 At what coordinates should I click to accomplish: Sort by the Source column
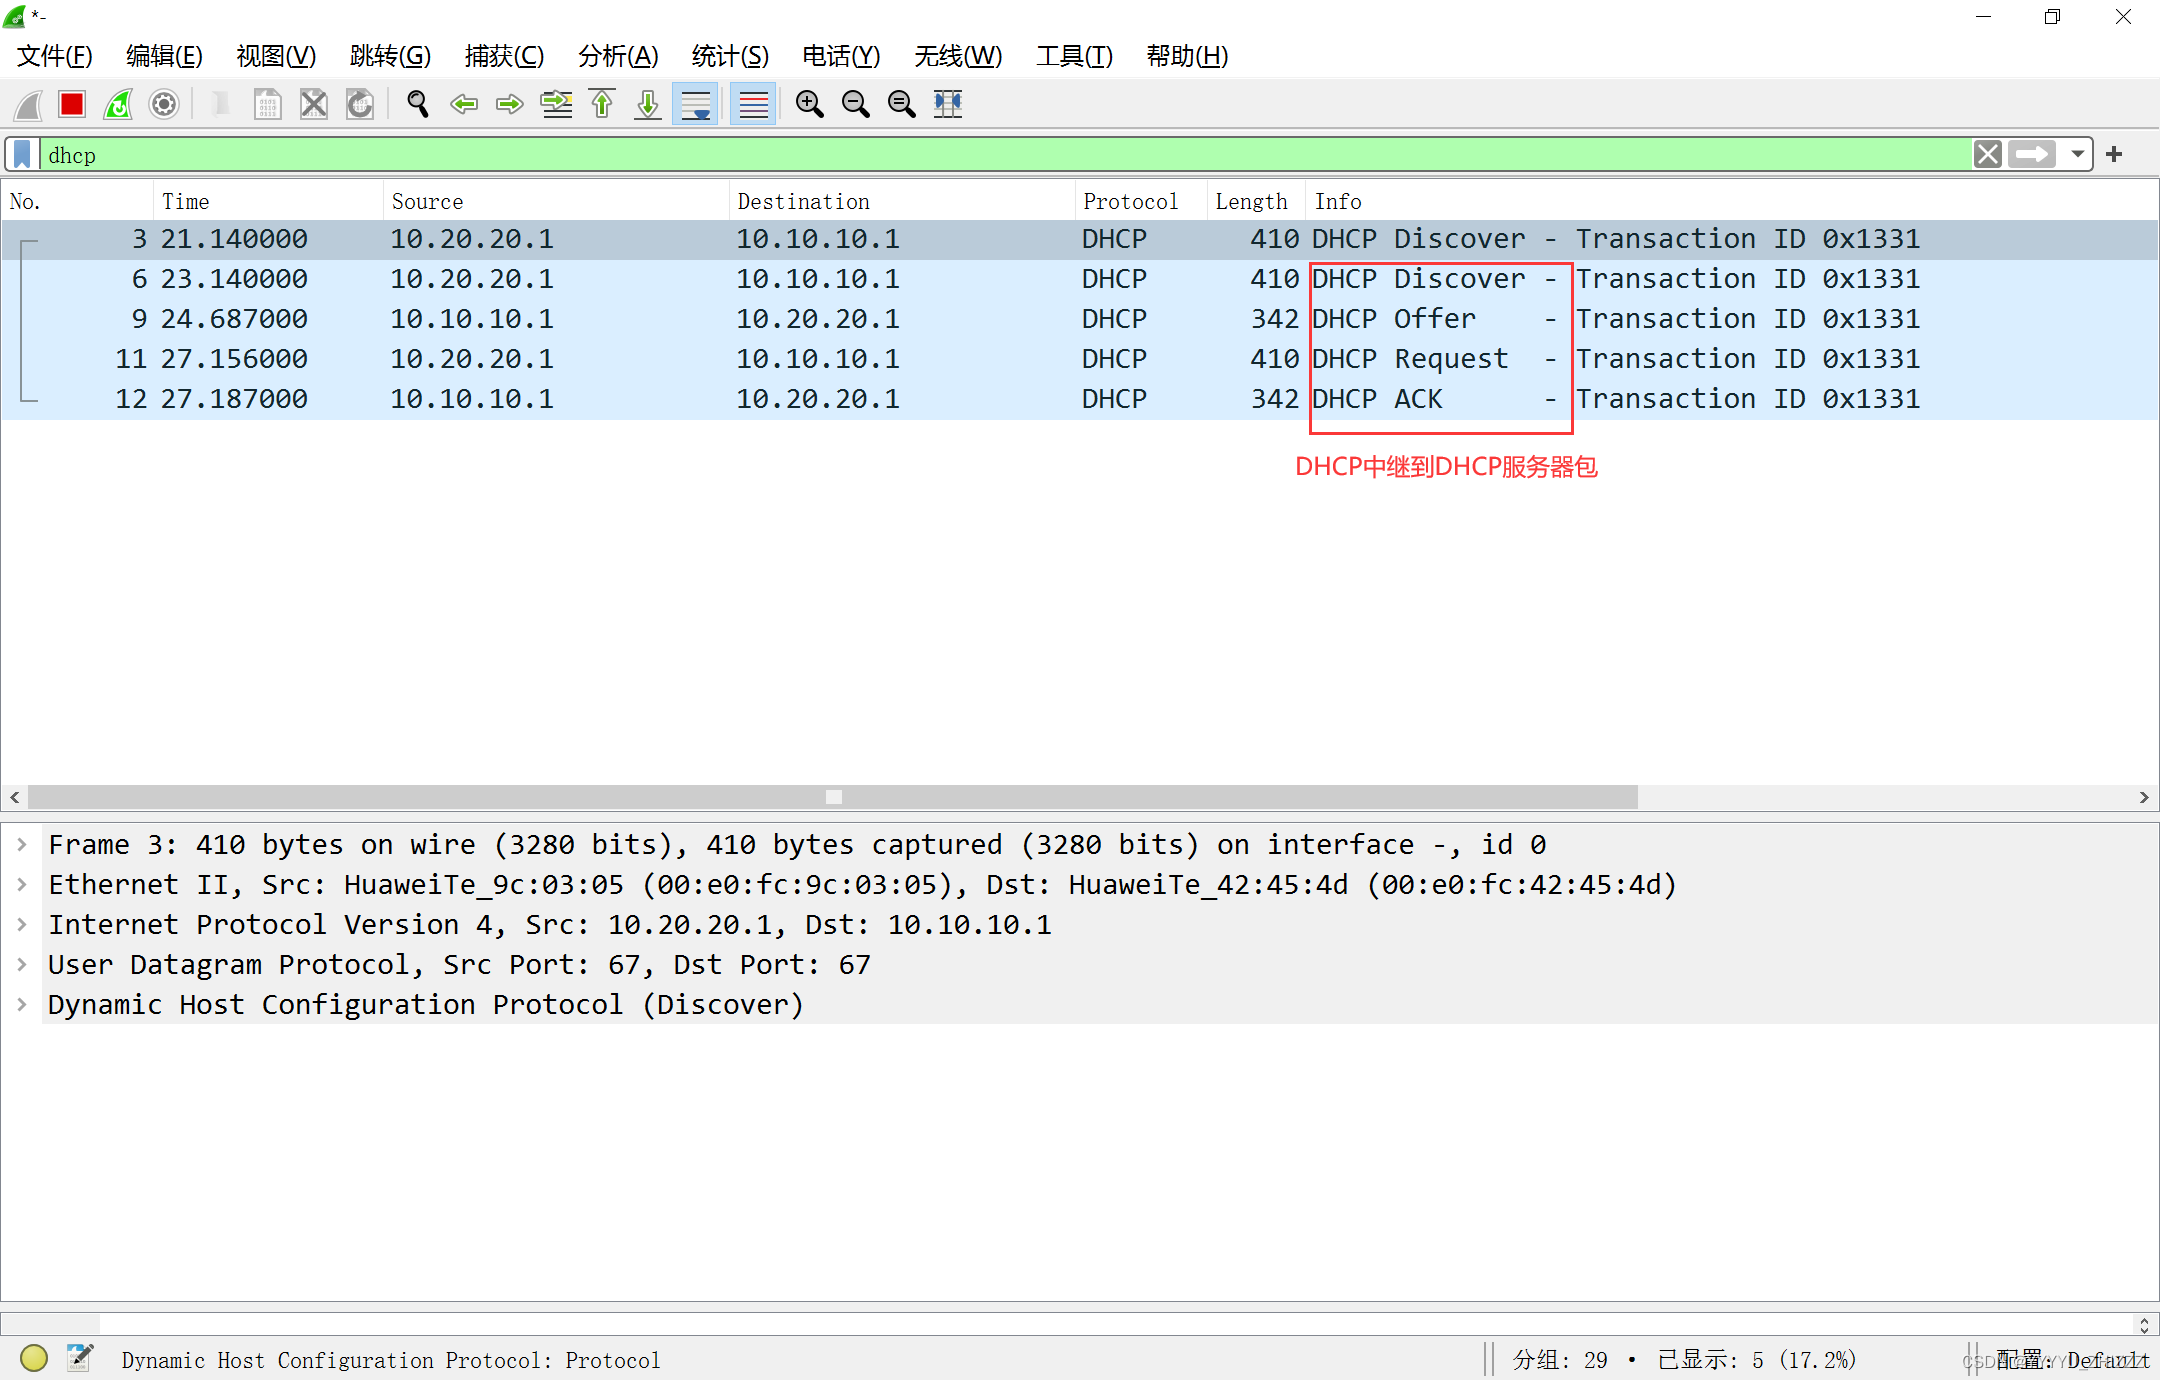coord(556,202)
